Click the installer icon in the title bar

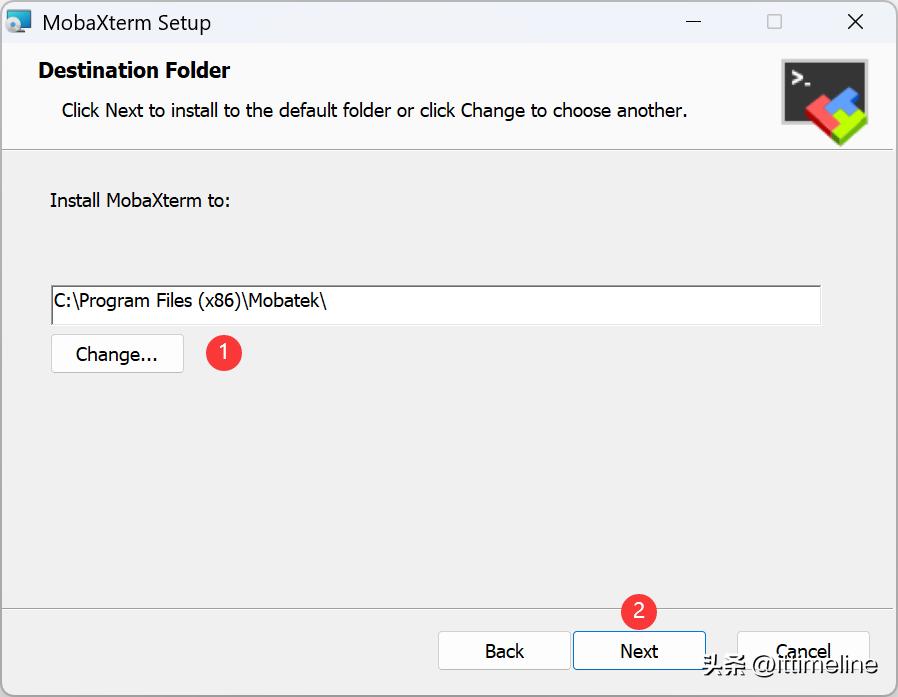click(20, 22)
